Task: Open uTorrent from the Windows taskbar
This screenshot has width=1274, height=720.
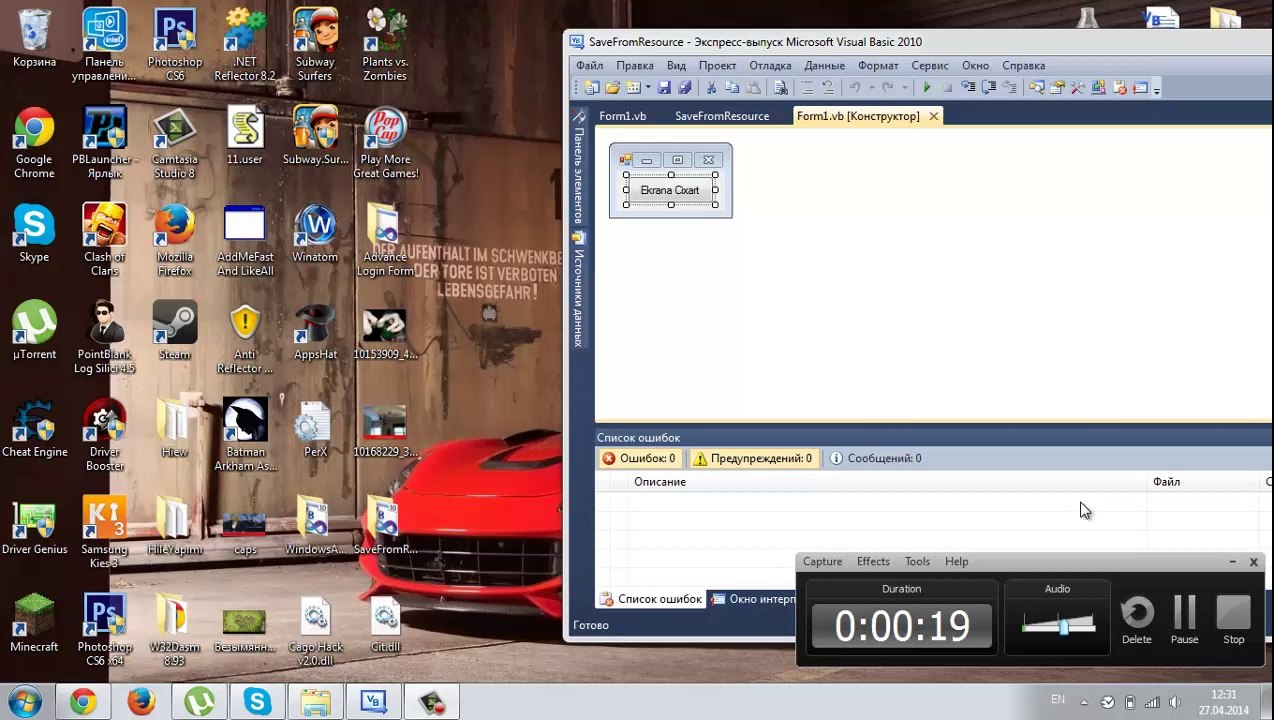Action: pos(199,702)
